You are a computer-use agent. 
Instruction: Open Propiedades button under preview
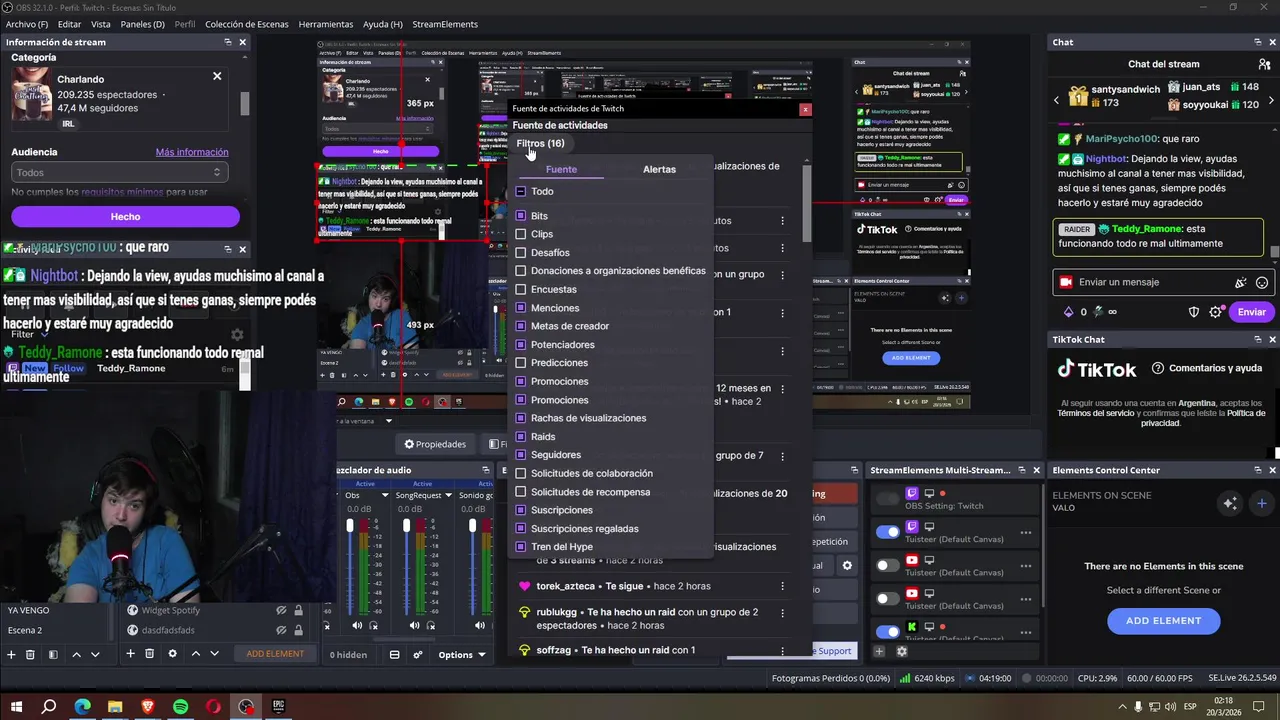coord(435,444)
